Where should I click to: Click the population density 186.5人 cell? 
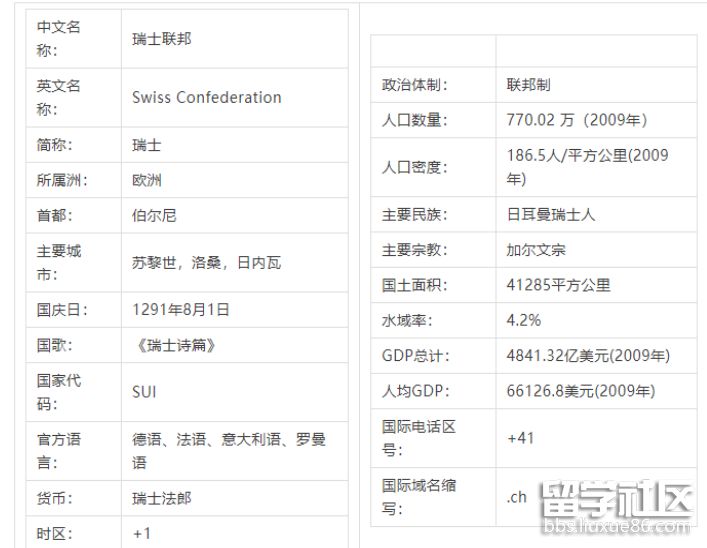[587, 167]
